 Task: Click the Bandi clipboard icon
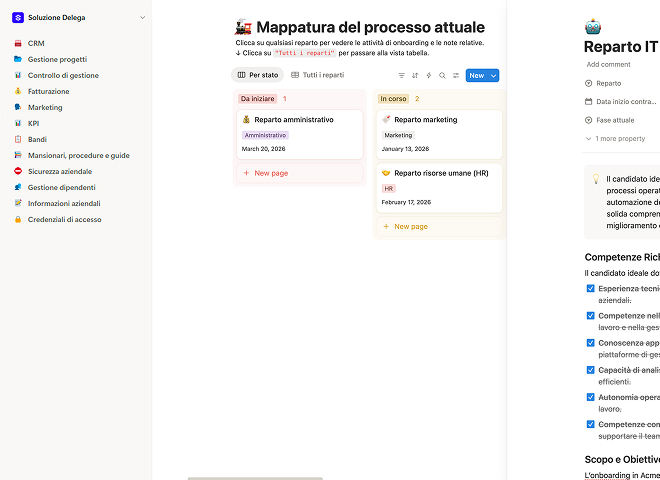coord(18,139)
